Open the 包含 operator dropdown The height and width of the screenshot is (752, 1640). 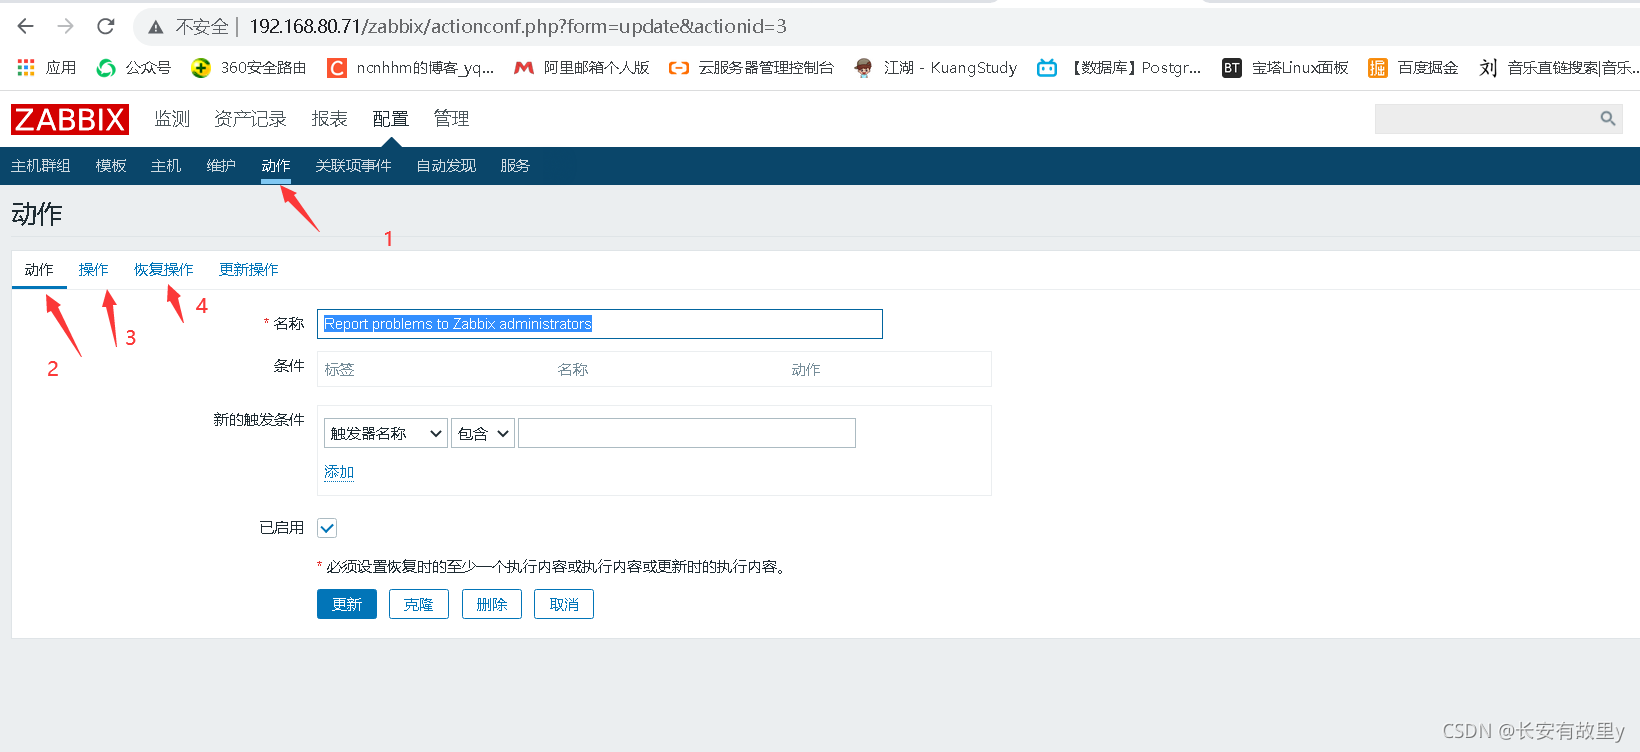coord(483,433)
